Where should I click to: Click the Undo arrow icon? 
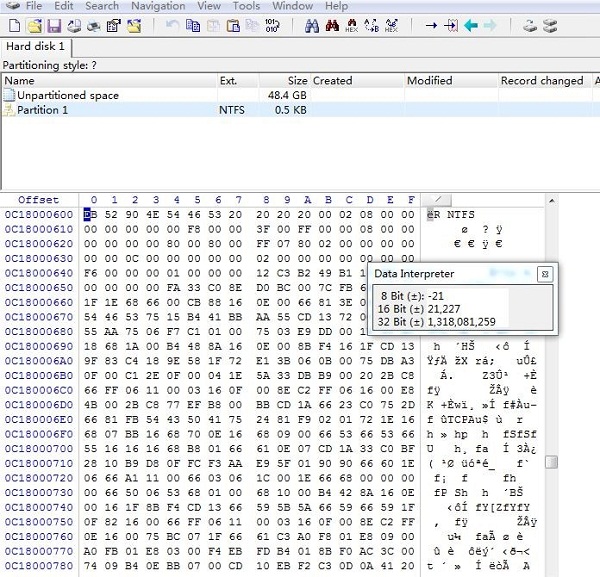point(173,26)
